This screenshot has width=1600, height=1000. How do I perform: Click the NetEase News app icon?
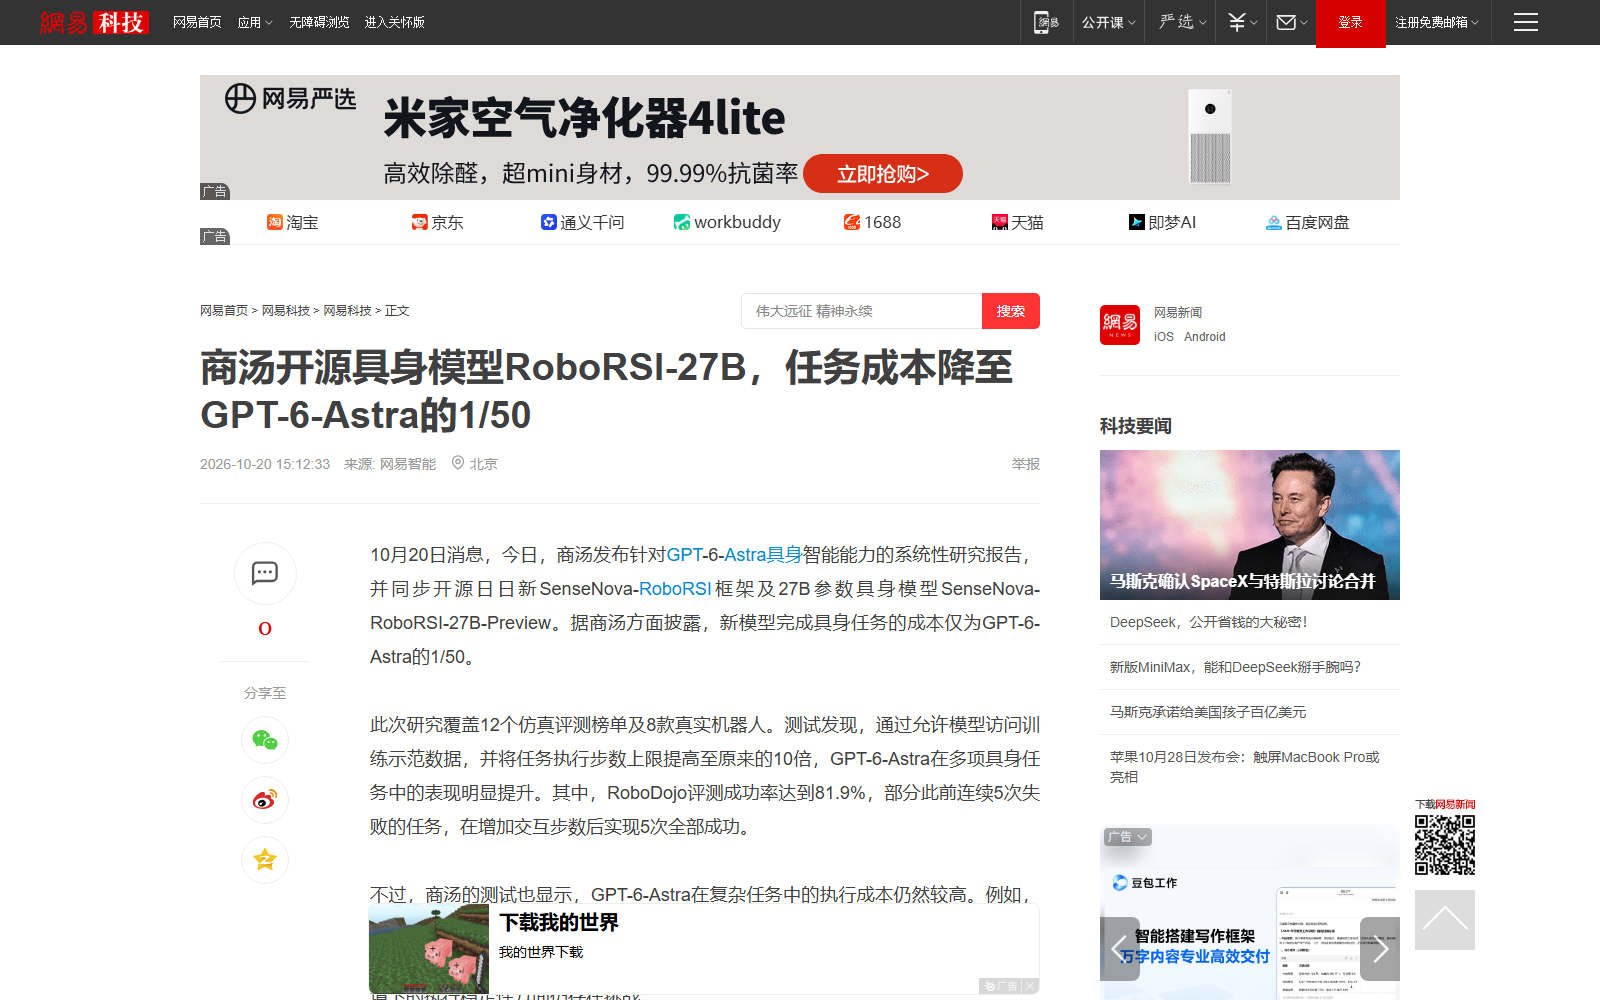point(1120,325)
